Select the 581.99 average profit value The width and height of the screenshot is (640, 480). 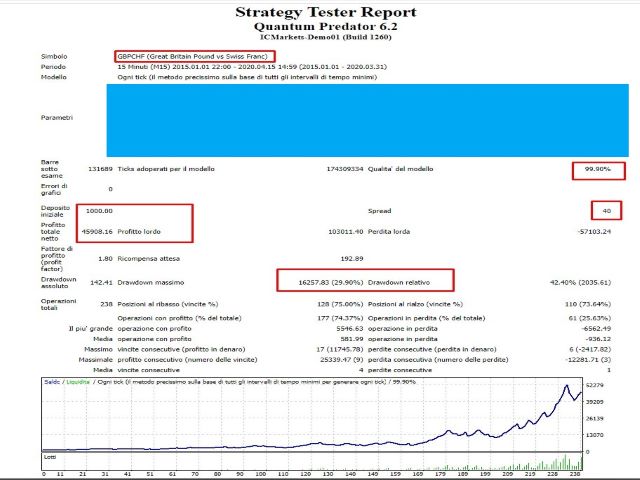point(351,339)
